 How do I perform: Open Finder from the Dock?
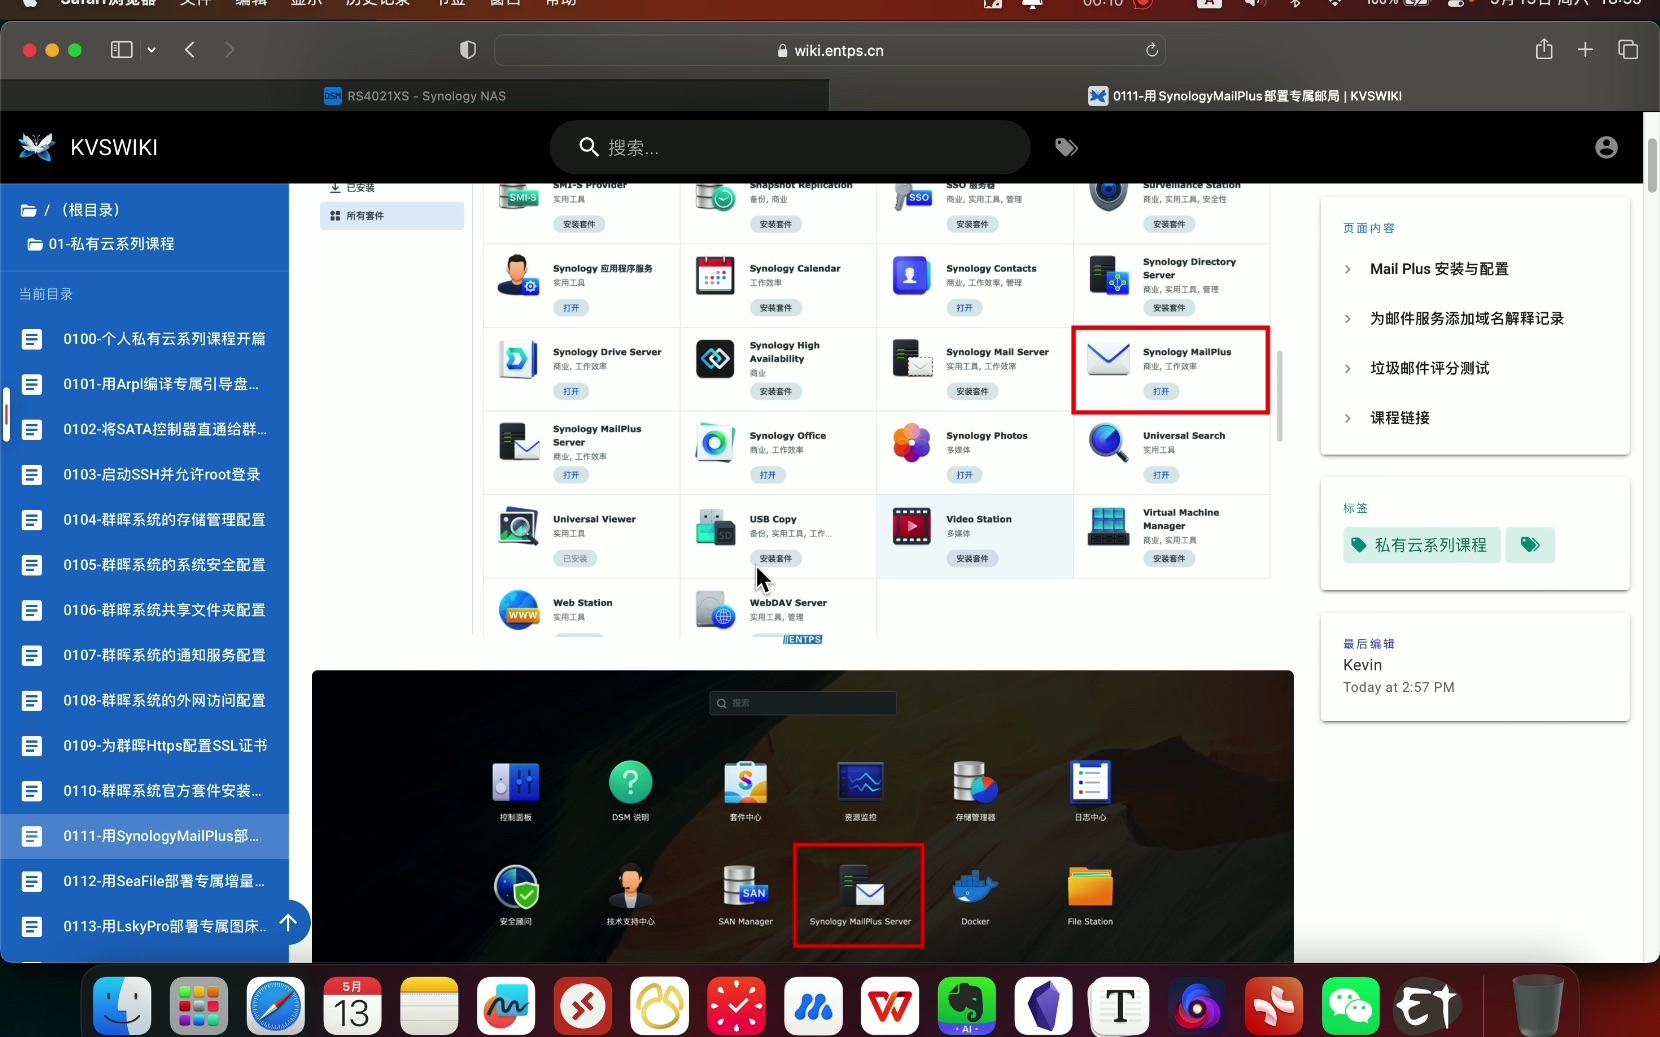click(122, 1005)
